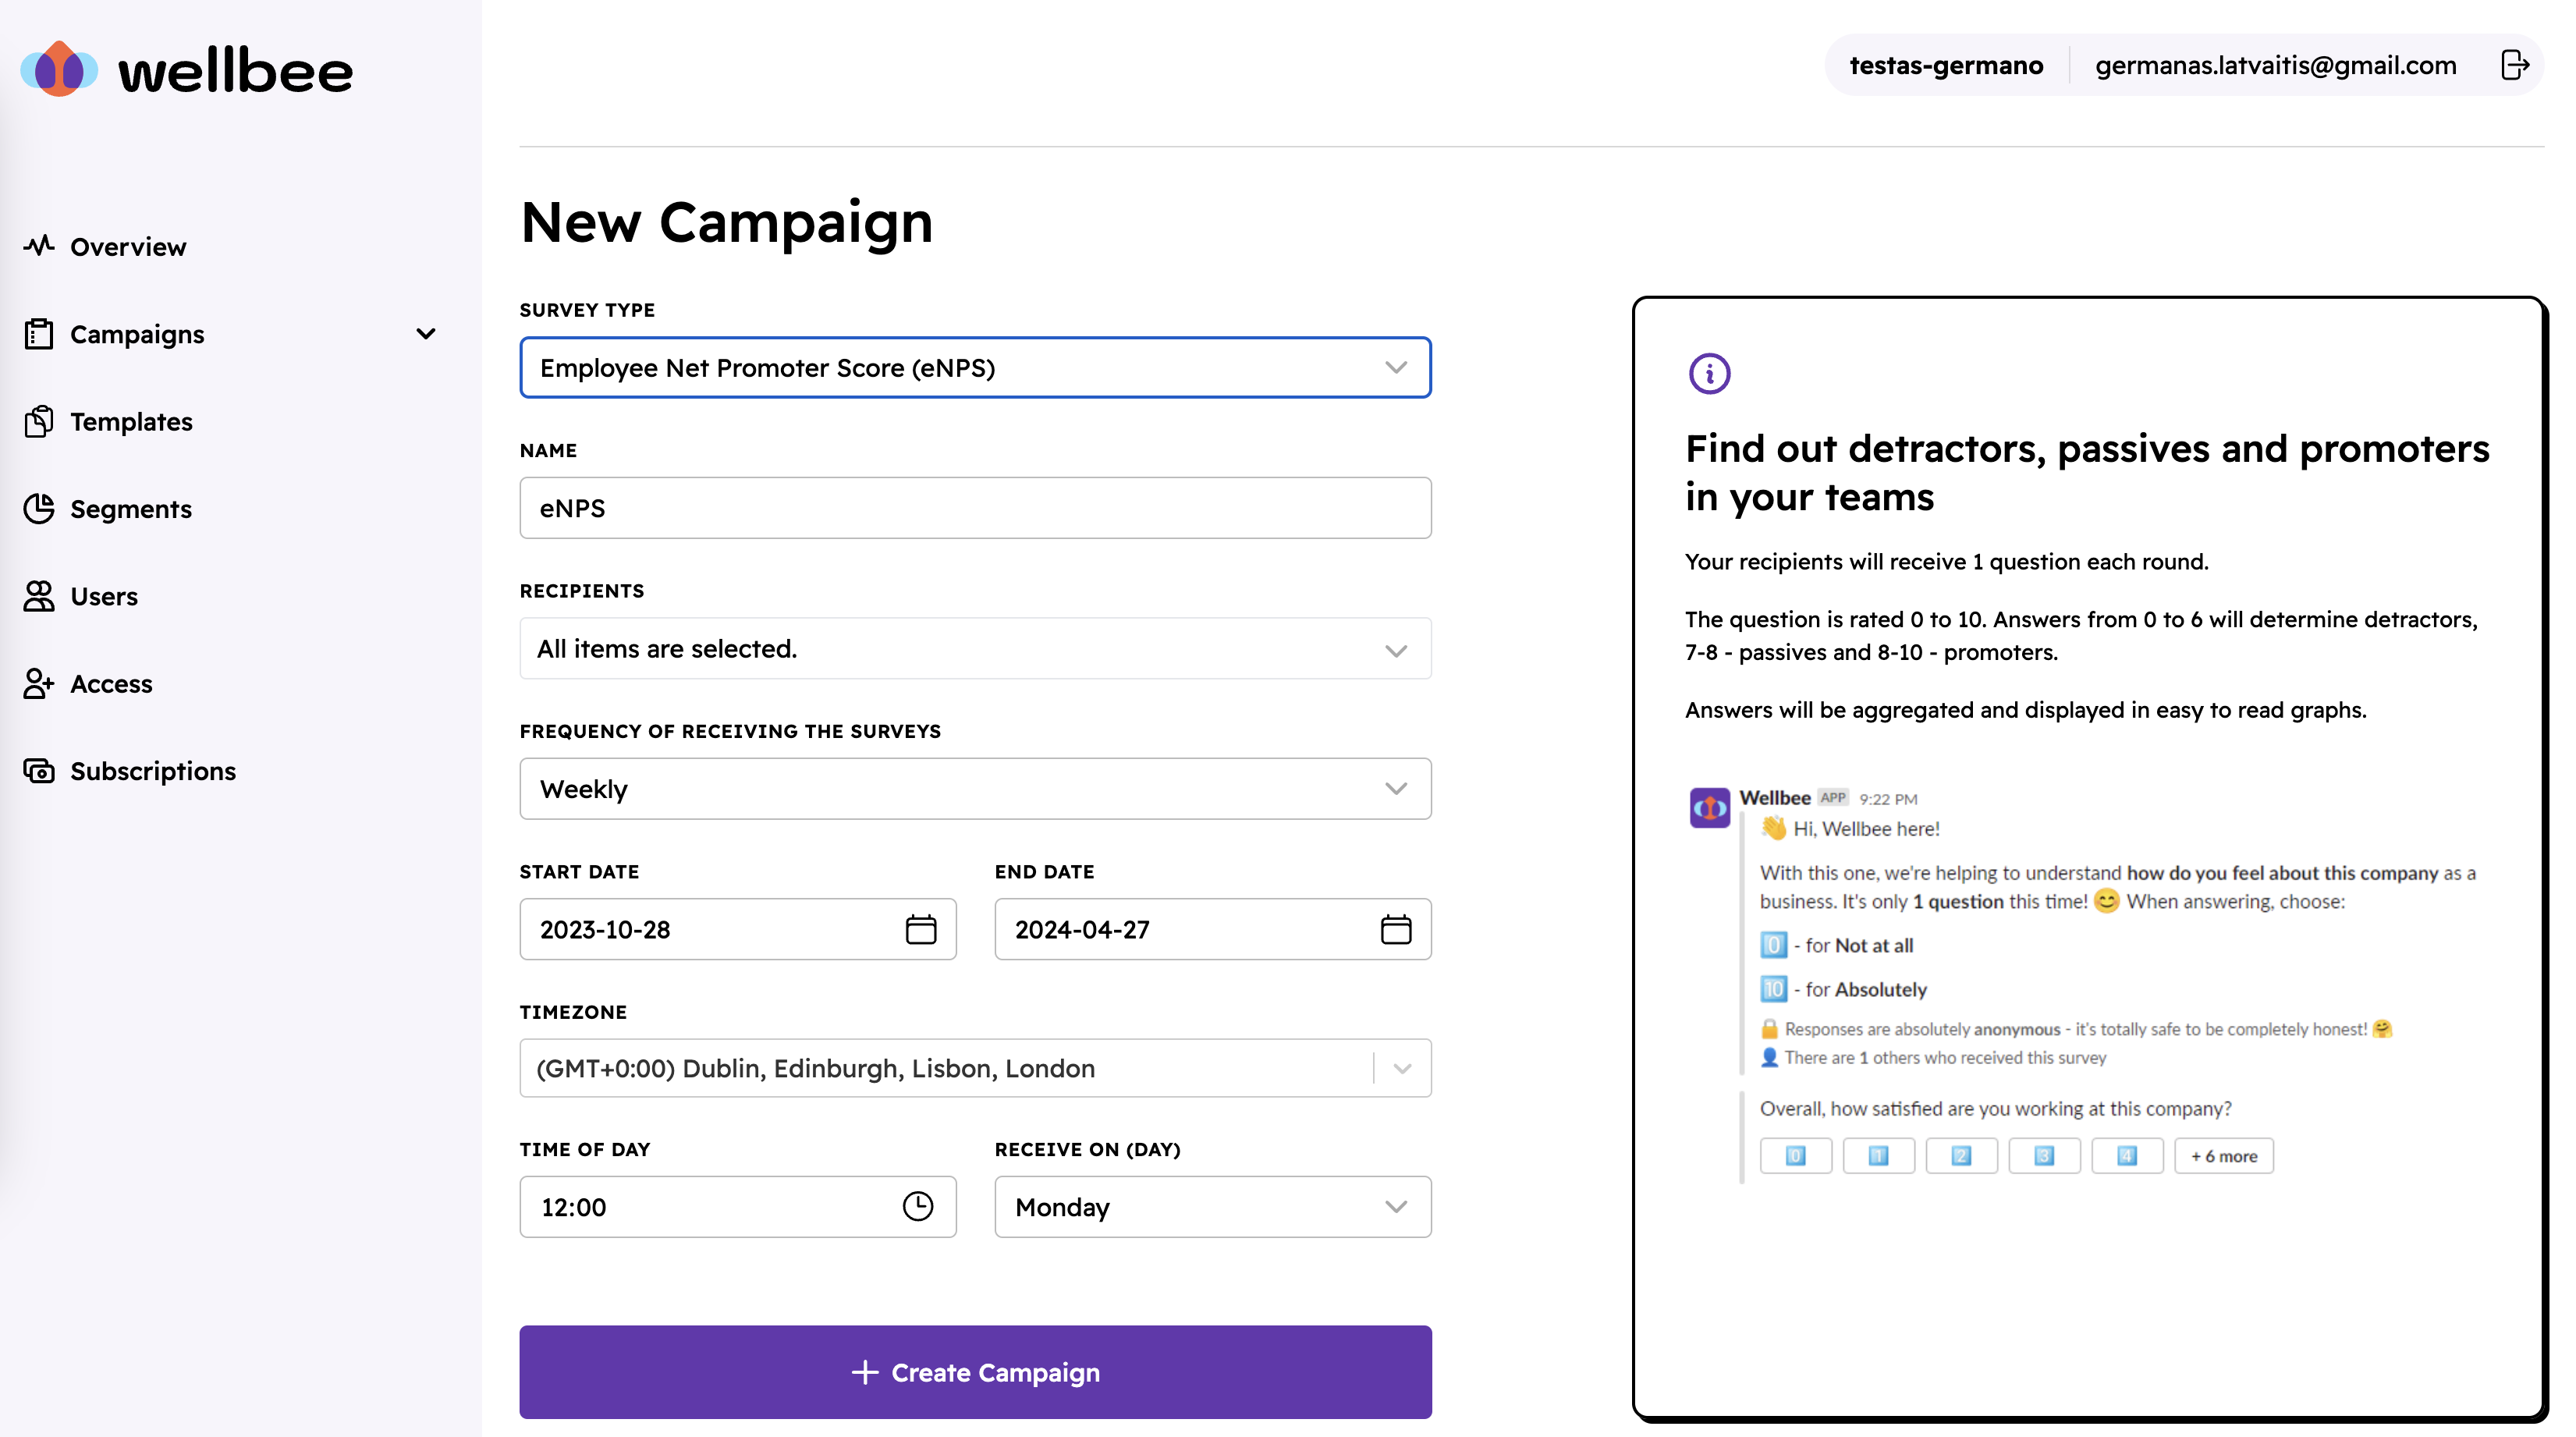Screen dimensions: 2576x1437
Task: Select the Templates menu item
Action: pos(131,421)
